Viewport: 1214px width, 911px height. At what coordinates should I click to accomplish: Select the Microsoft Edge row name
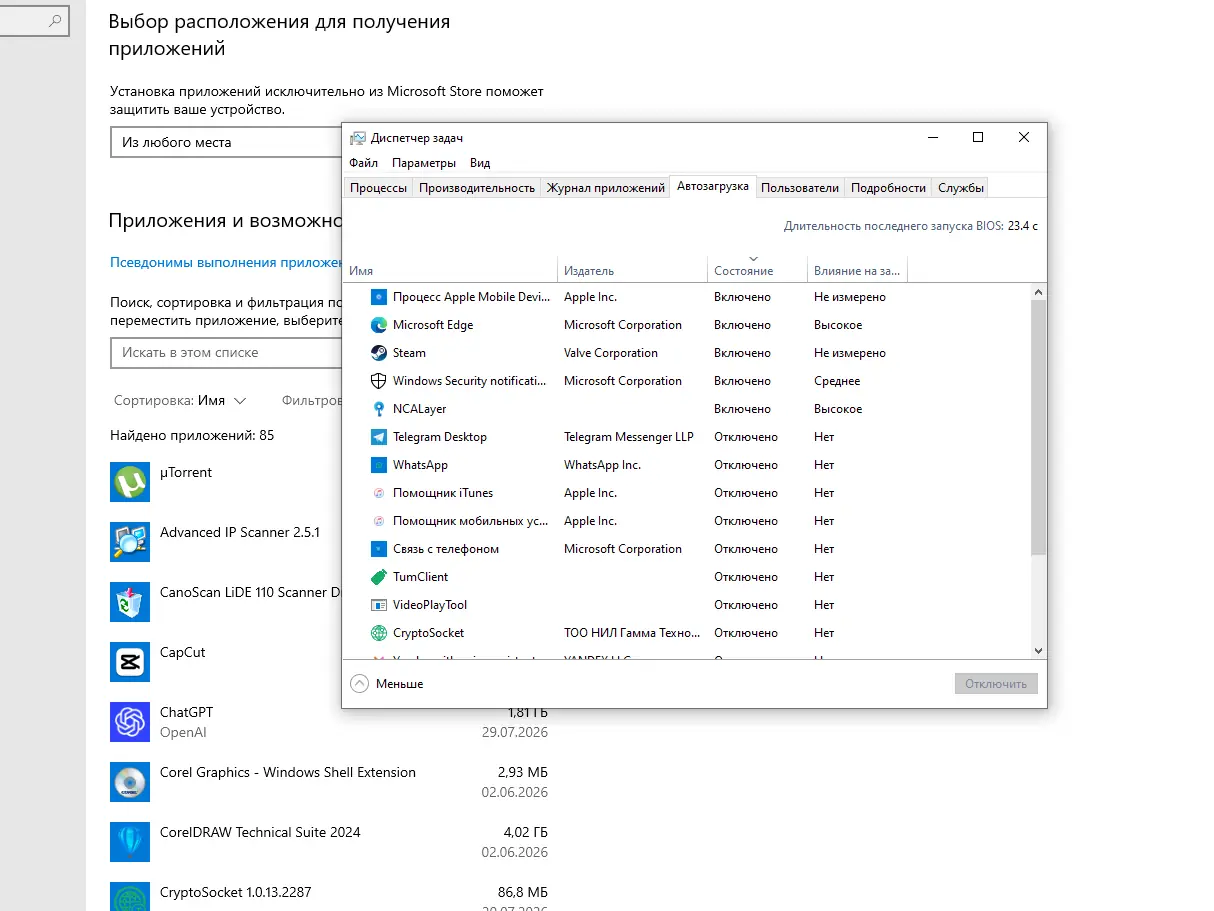click(x=433, y=325)
